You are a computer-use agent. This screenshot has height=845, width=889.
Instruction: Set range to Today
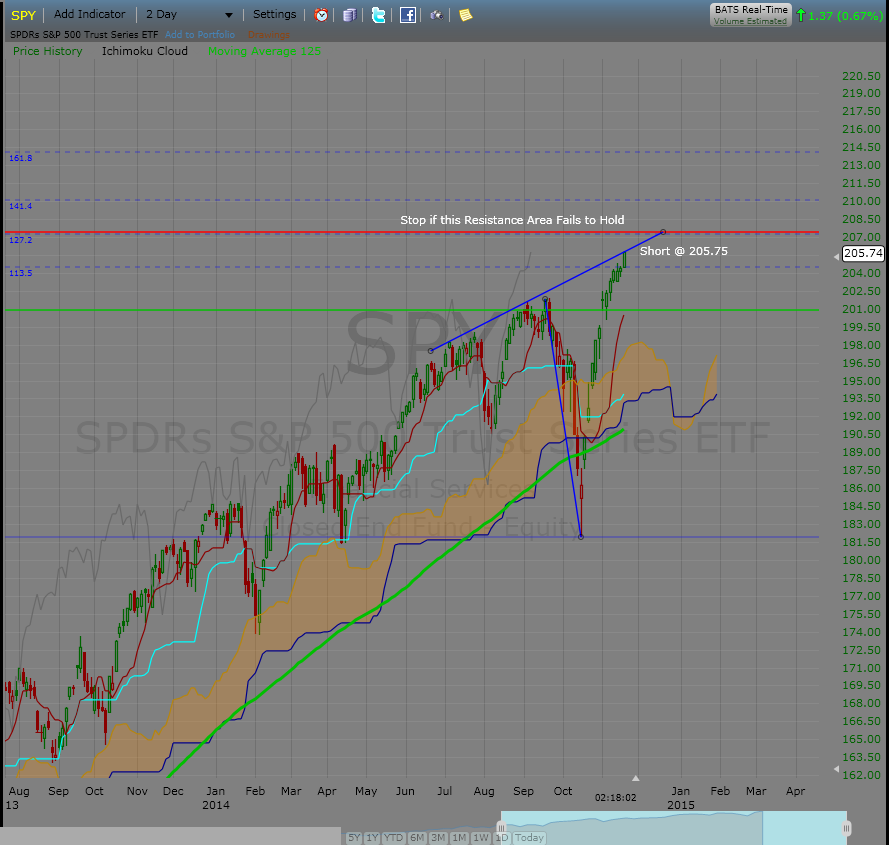click(529, 838)
